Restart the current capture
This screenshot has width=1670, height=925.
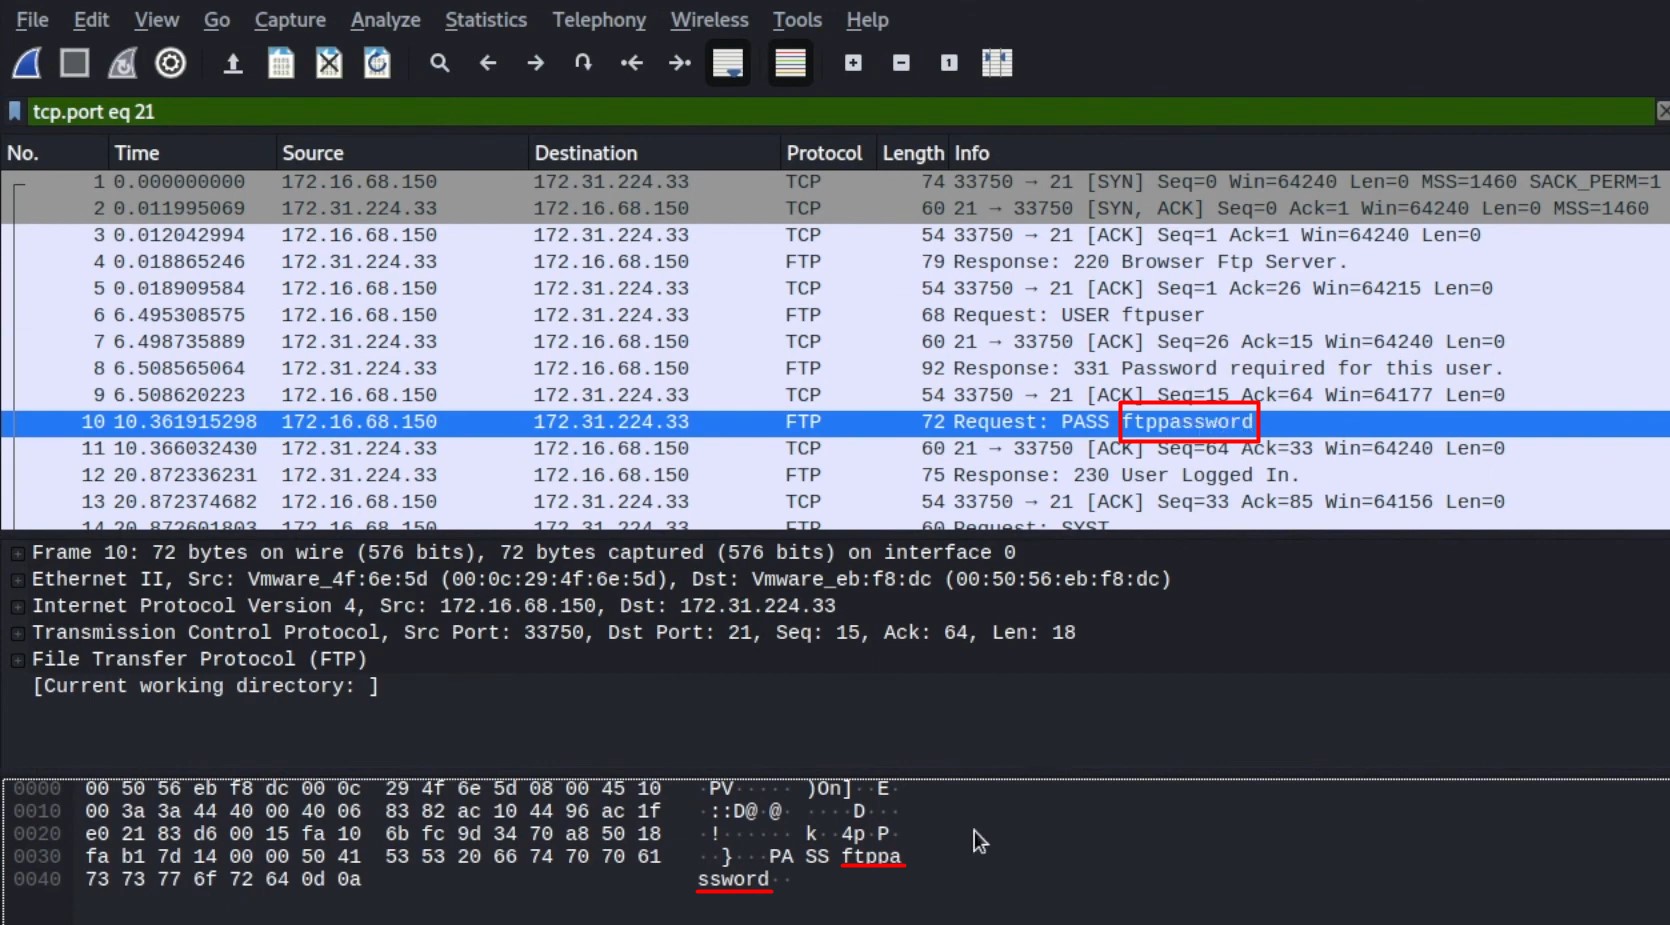pyautogui.click(x=122, y=63)
